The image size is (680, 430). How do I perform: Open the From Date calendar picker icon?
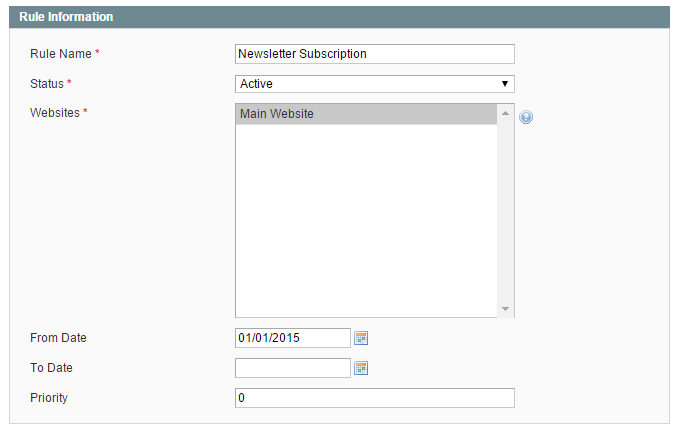(361, 338)
